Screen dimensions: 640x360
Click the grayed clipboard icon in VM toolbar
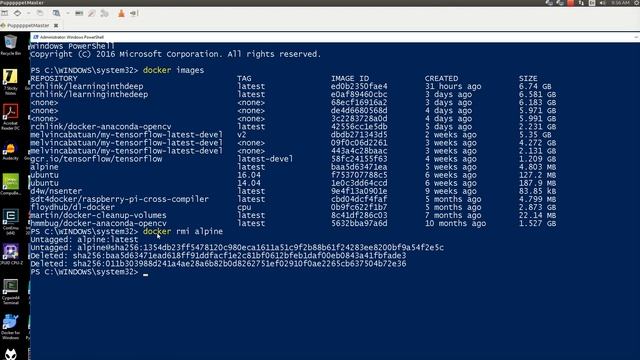coord(40,13)
